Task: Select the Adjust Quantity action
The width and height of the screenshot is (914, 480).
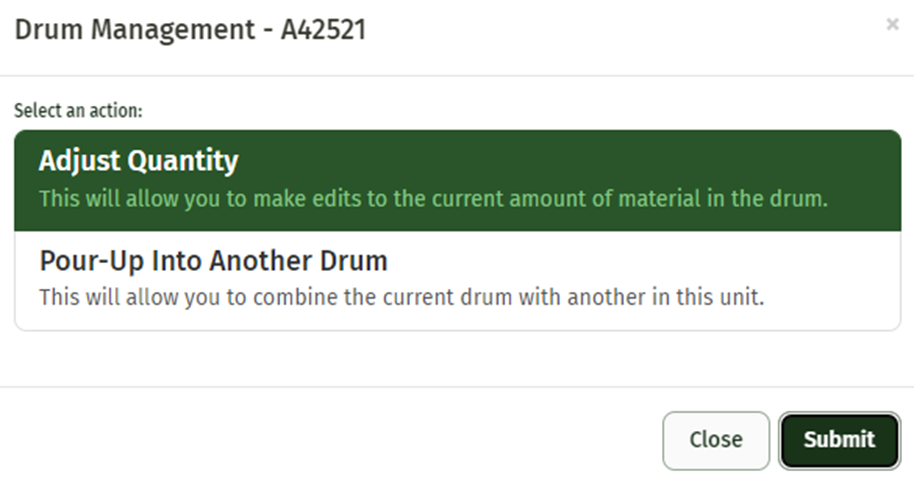Action: pos(457,180)
